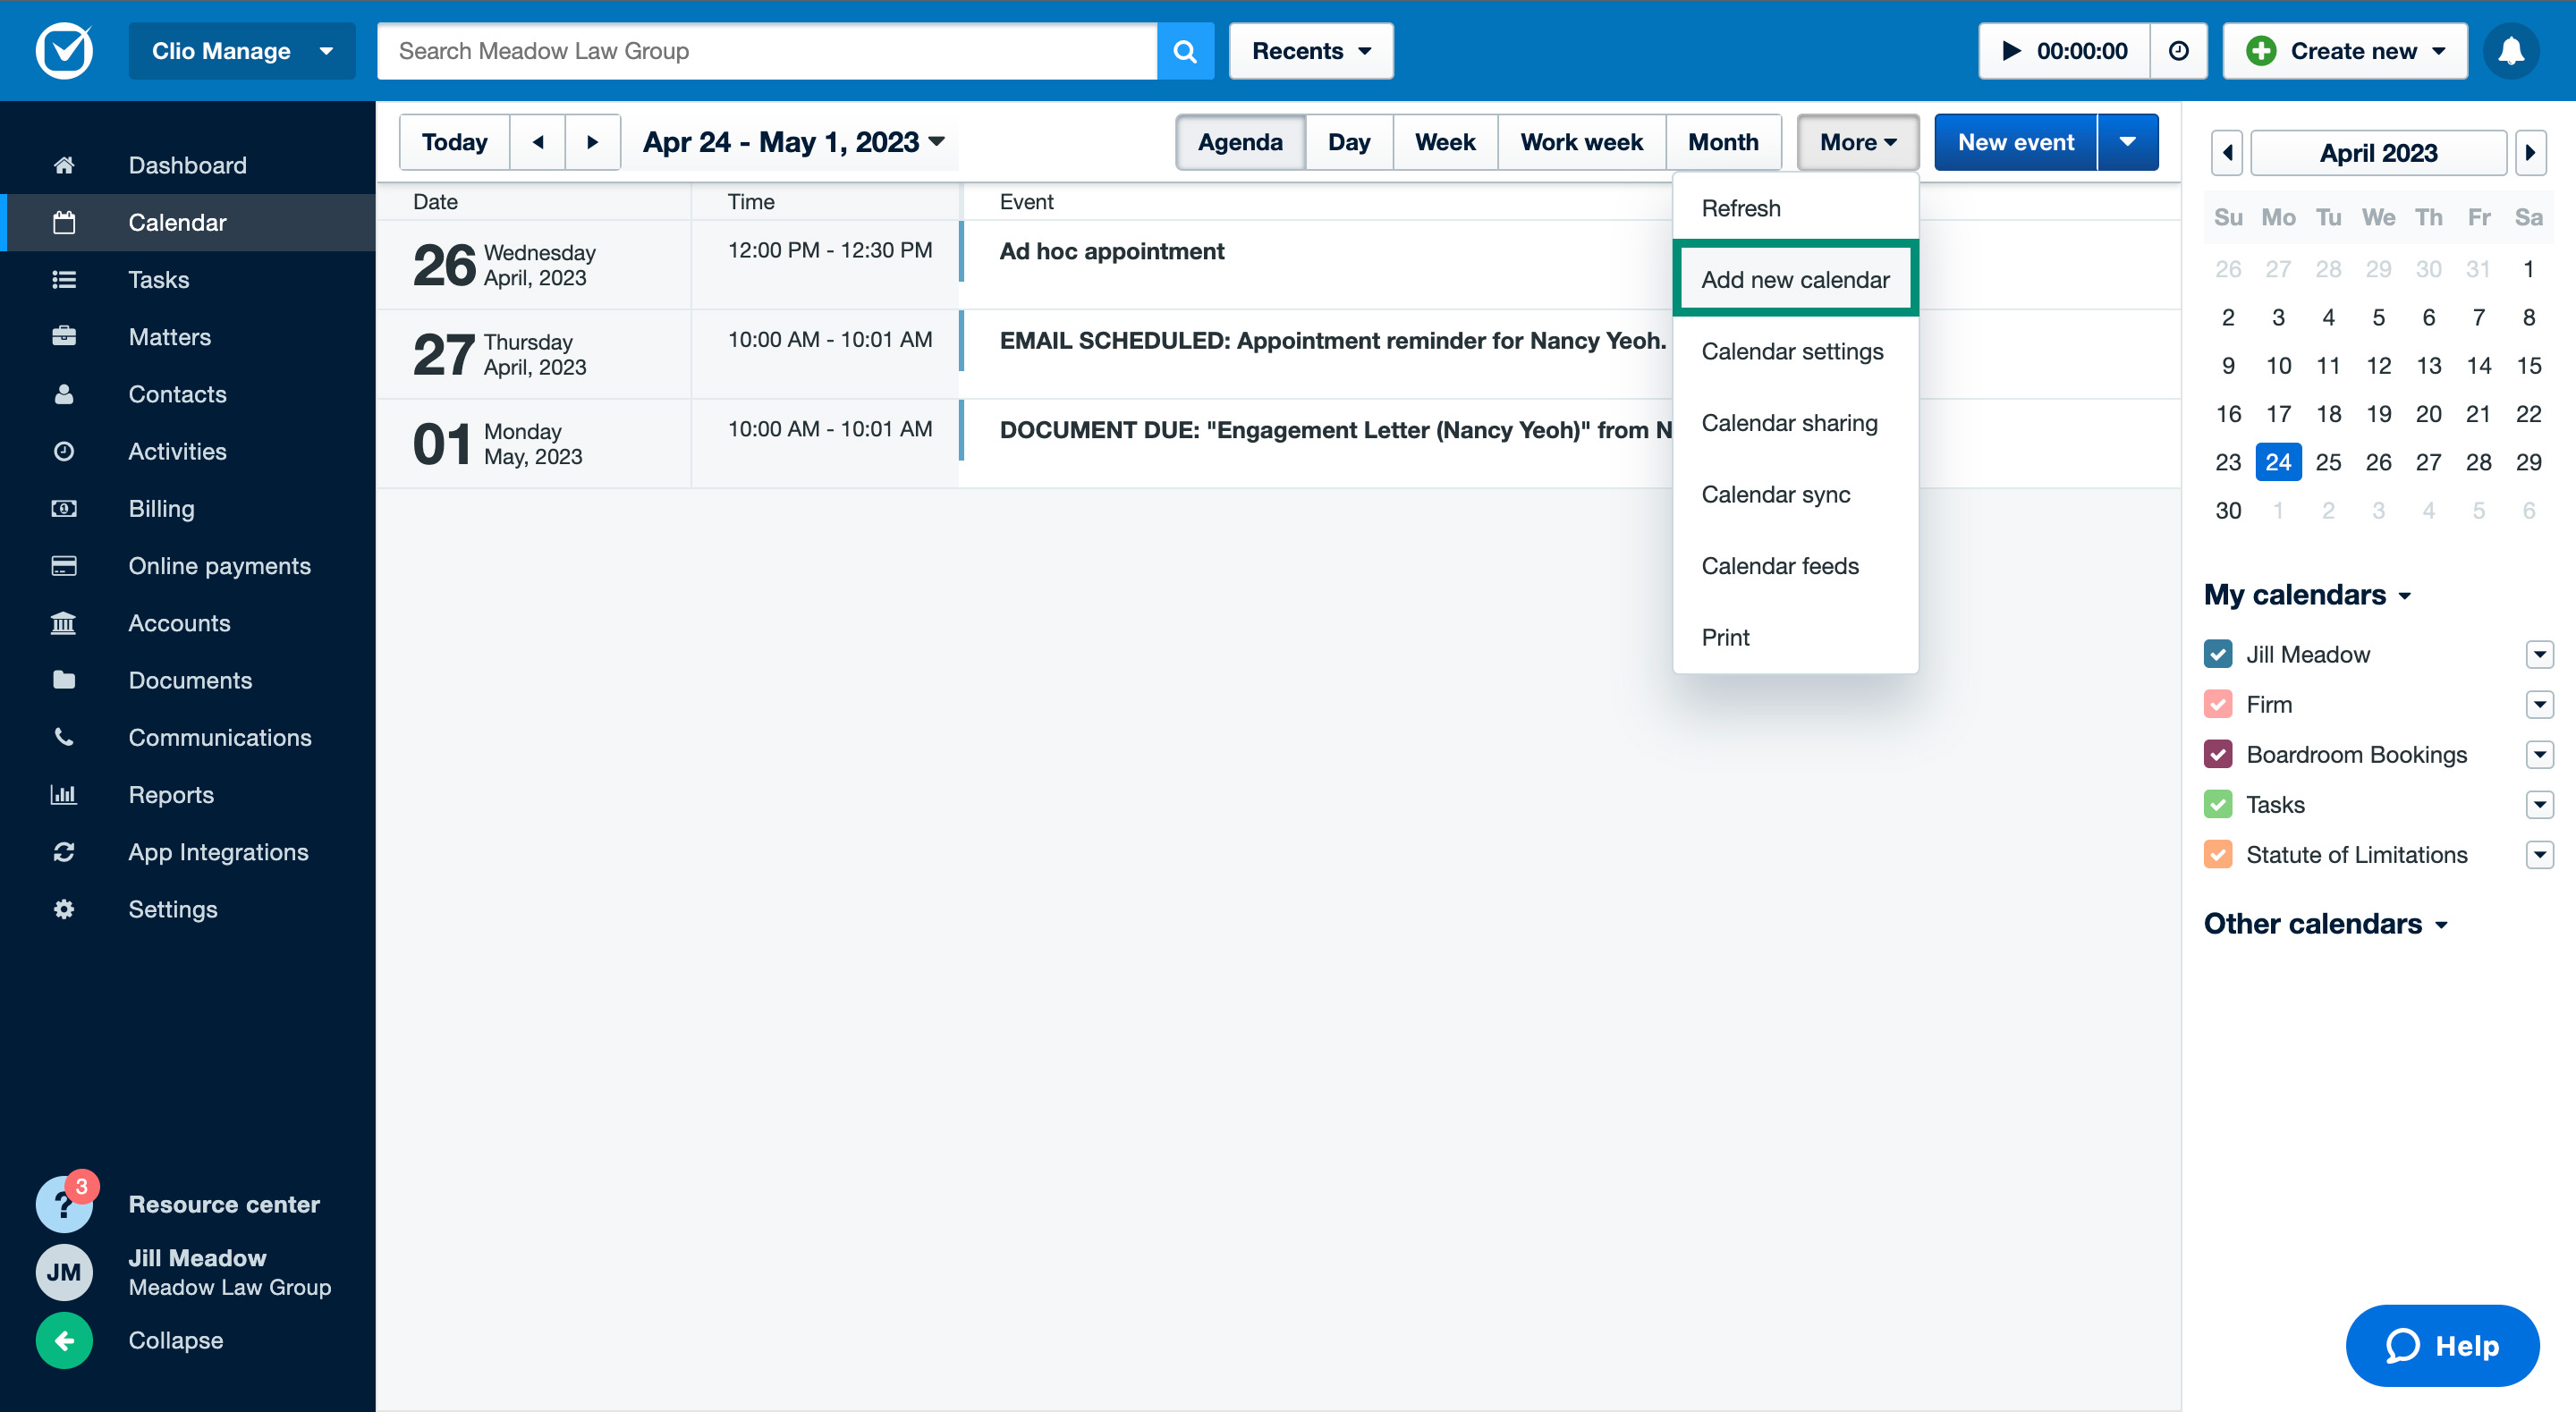Expand the Other calendars section
Viewport: 2576px width, 1412px height.
(x=2325, y=923)
